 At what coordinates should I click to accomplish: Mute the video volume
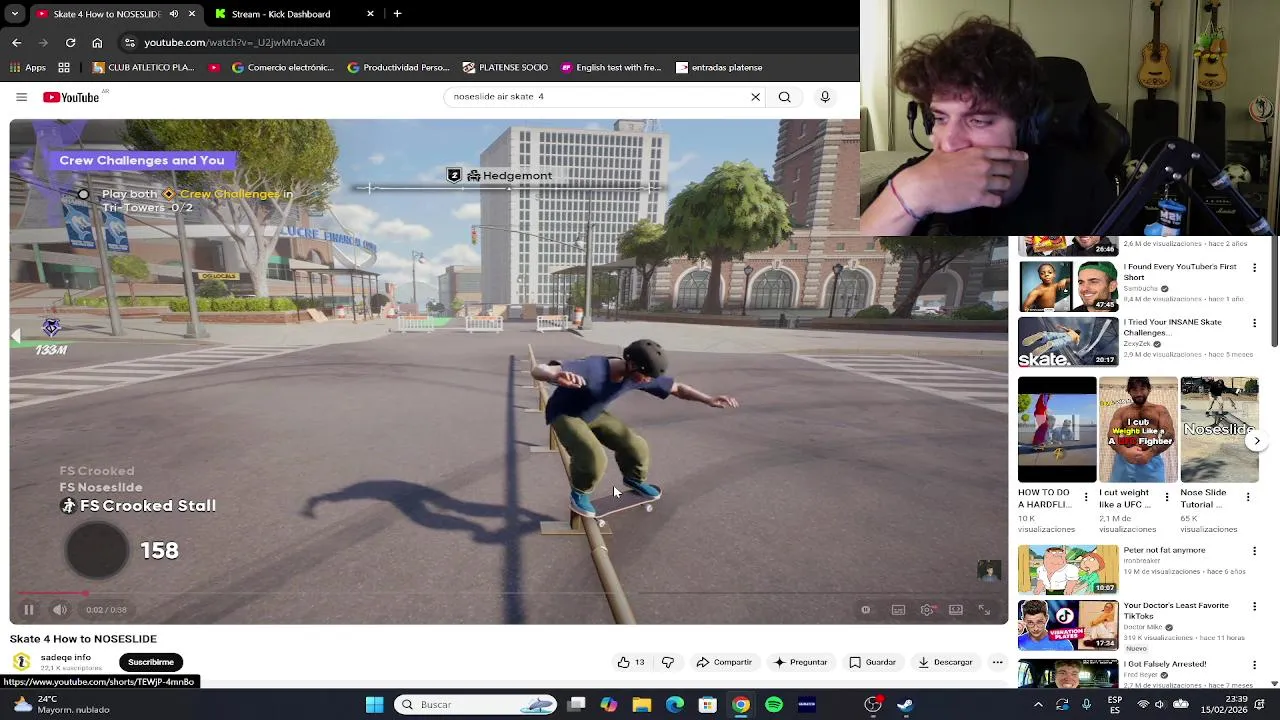pyautogui.click(x=60, y=609)
